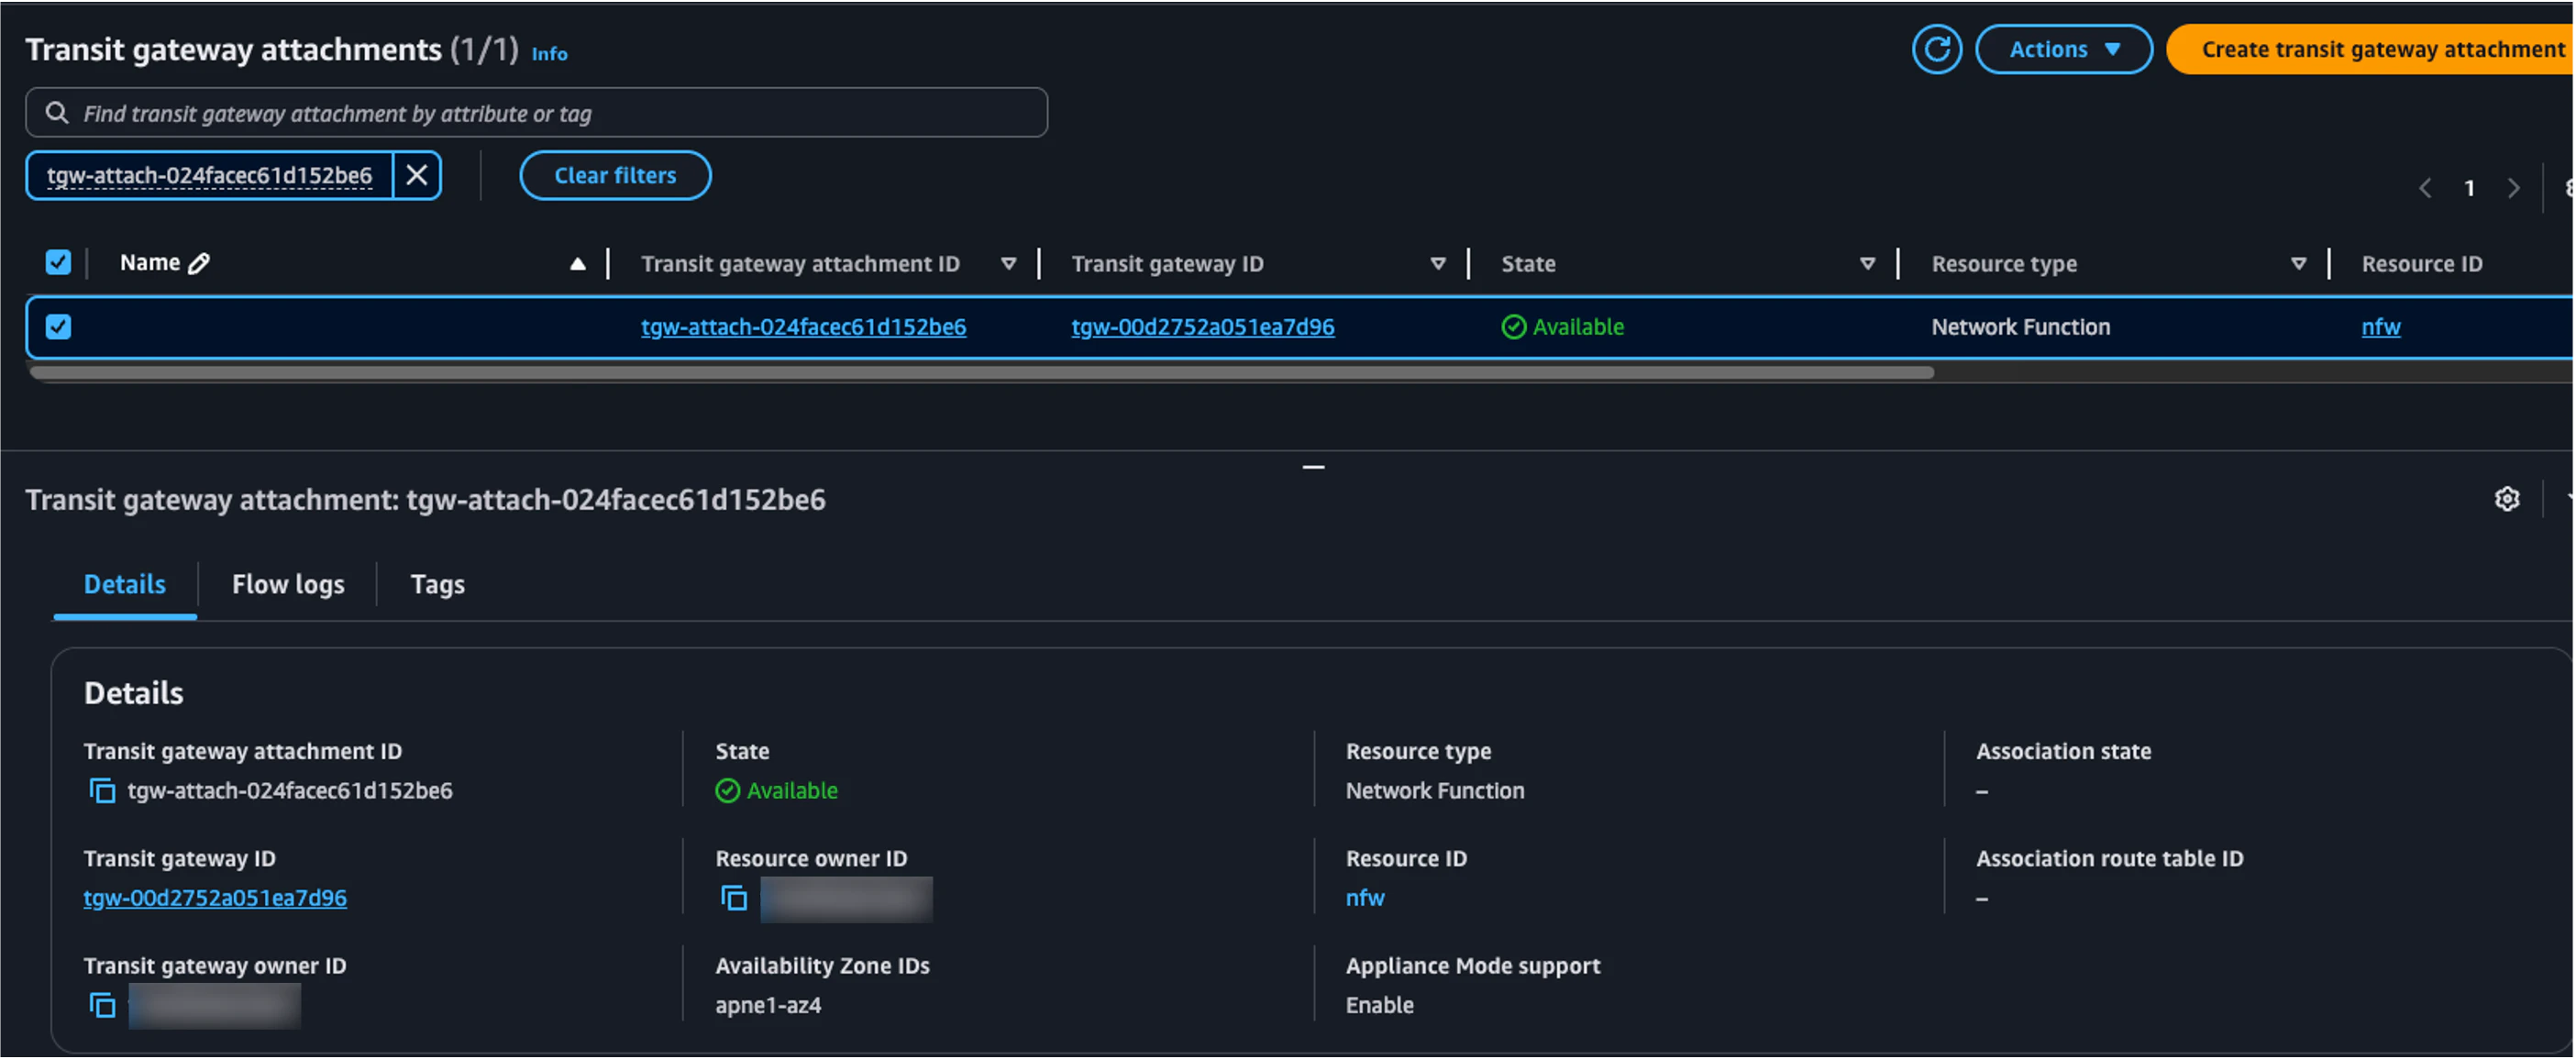The image size is (2576, 1059).
Task: Click the attachment search input field
Action: click(x=536, y=113)
